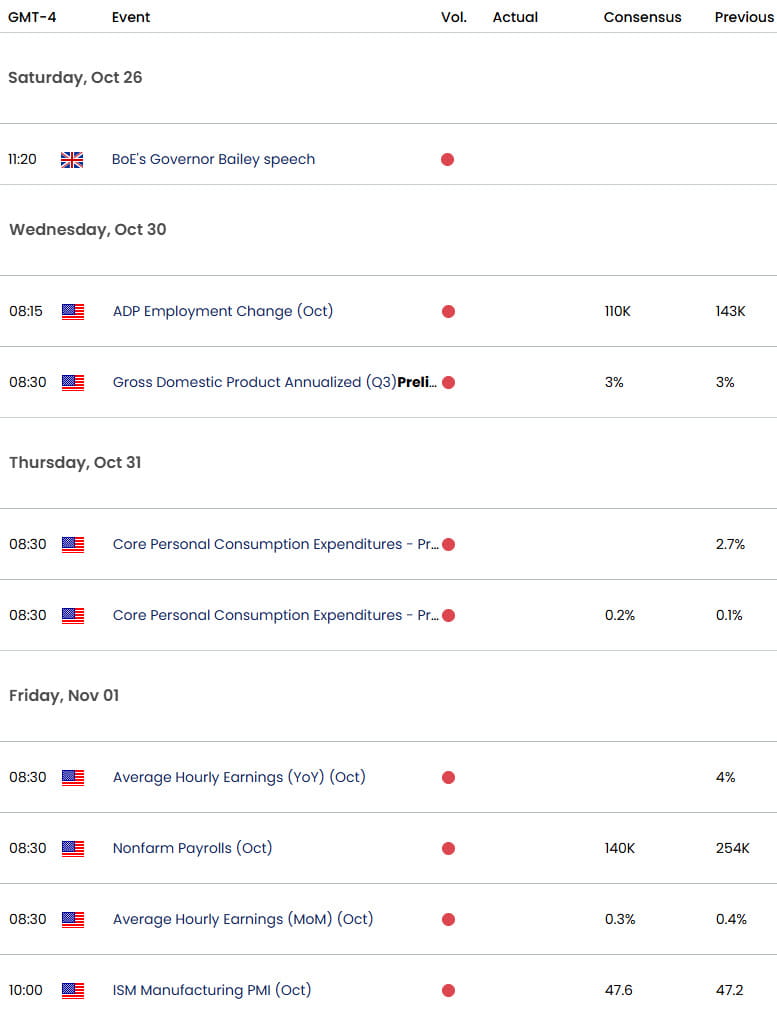The height and width of the screenshot is (1017, 777).
Task: Click the US flag next to ISM Manufacturing PMI
Action: 72,990
